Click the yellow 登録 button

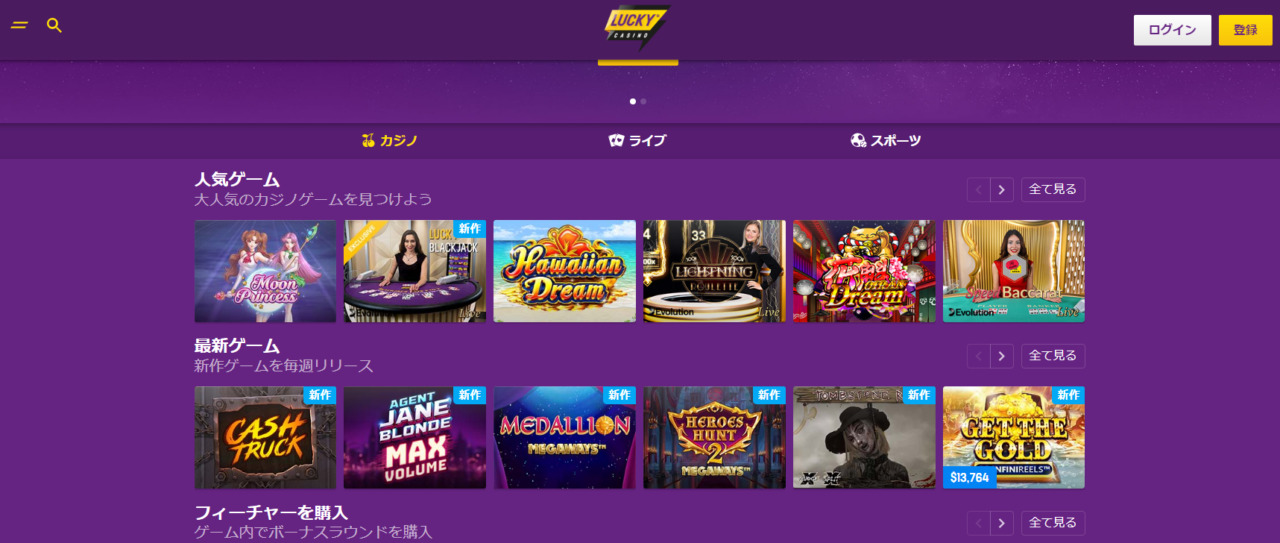click(x=1245, y=30)
